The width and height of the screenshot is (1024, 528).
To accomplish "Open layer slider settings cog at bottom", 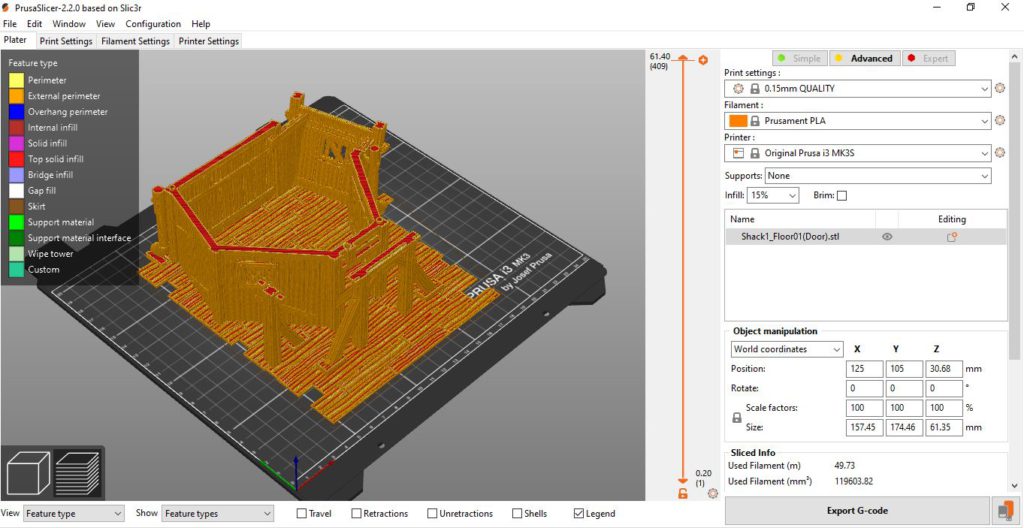I will tap(712, 493).
